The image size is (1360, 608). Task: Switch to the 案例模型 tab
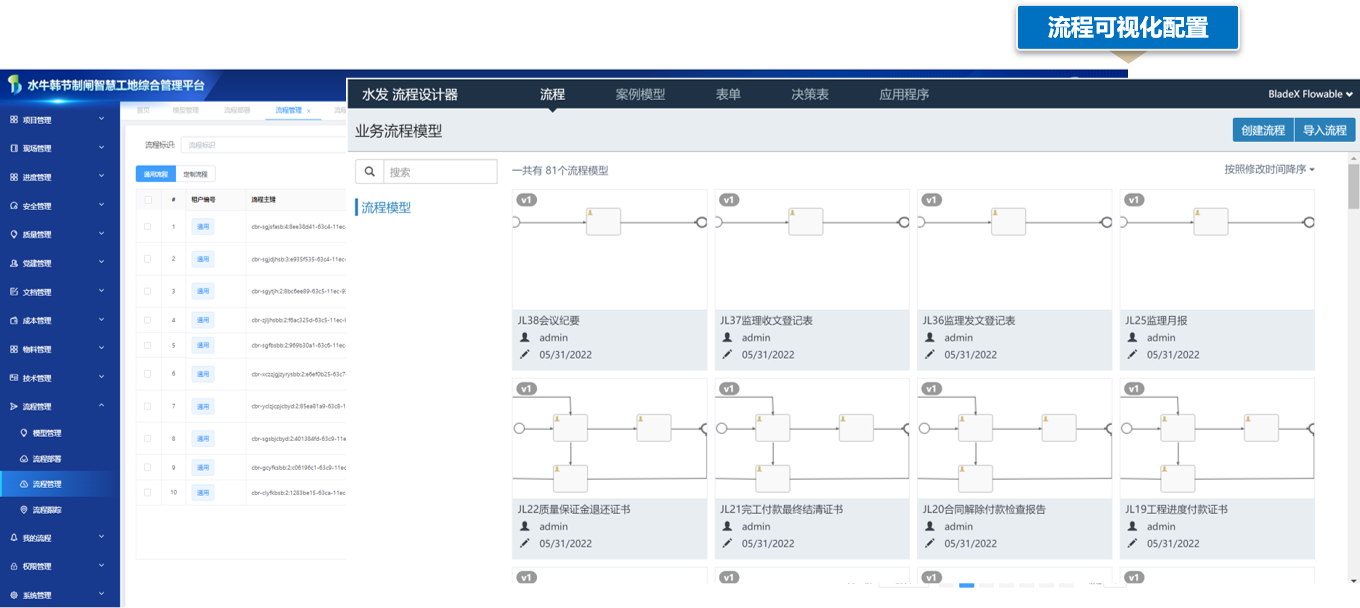pos(640,94)
